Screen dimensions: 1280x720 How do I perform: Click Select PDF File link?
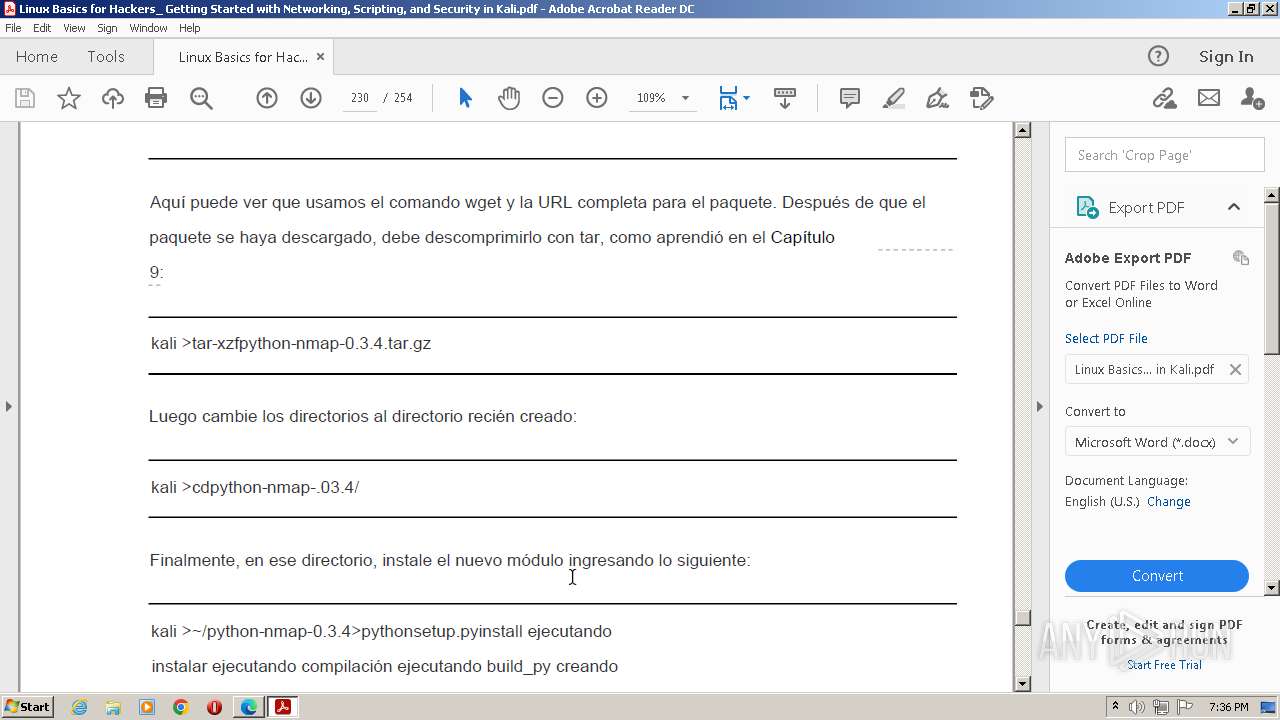[1106, 339]
